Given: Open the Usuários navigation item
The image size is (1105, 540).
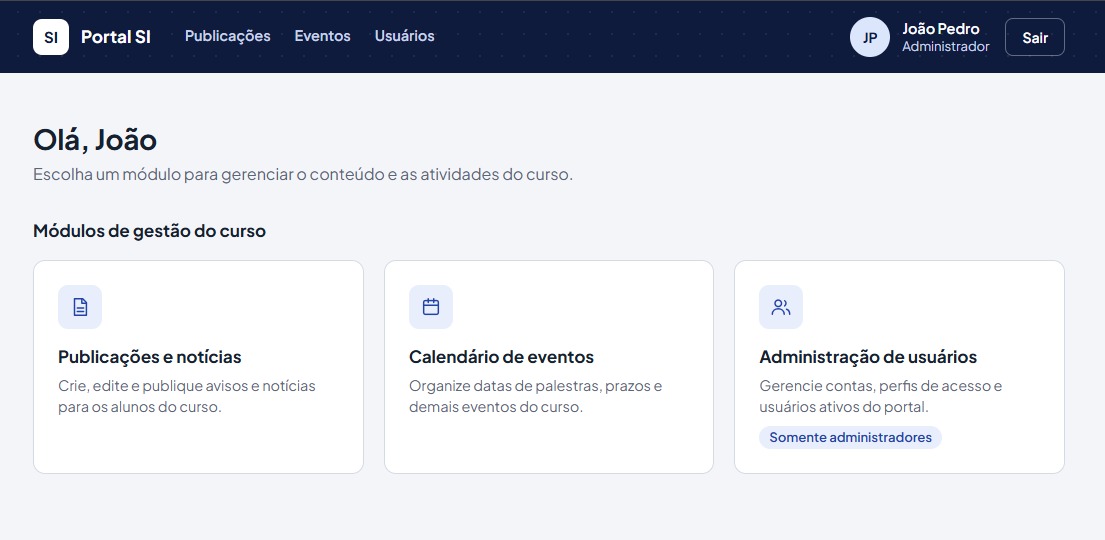Looking at the screenshot, I should 405,36.
